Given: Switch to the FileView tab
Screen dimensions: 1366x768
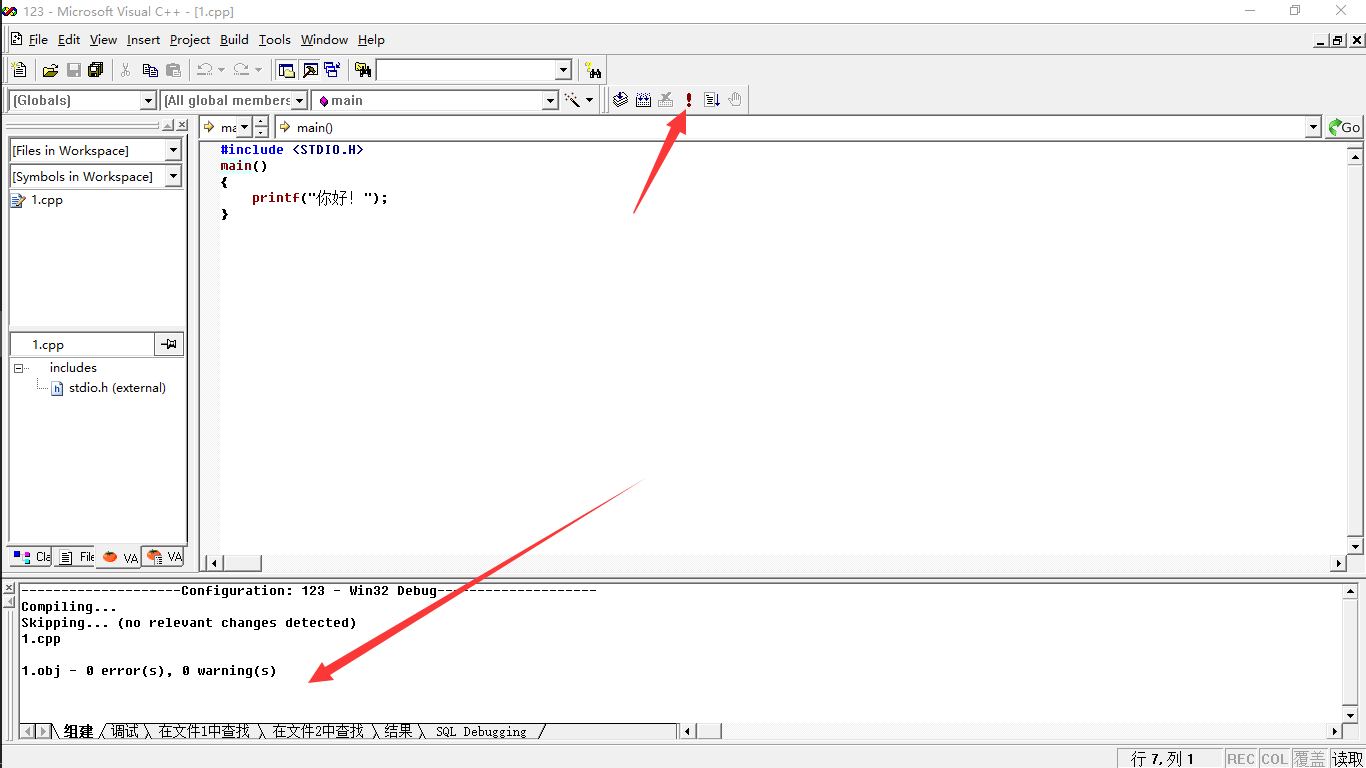Looking at the screenshot, I should click(x=75, y=557).
